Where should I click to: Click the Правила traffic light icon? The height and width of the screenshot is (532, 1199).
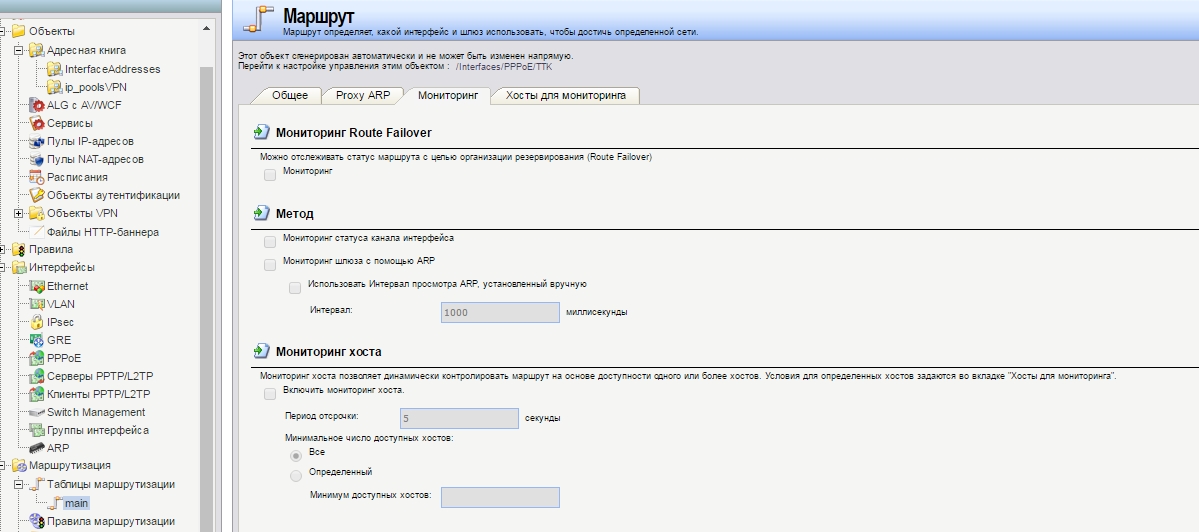click(18, 249)
